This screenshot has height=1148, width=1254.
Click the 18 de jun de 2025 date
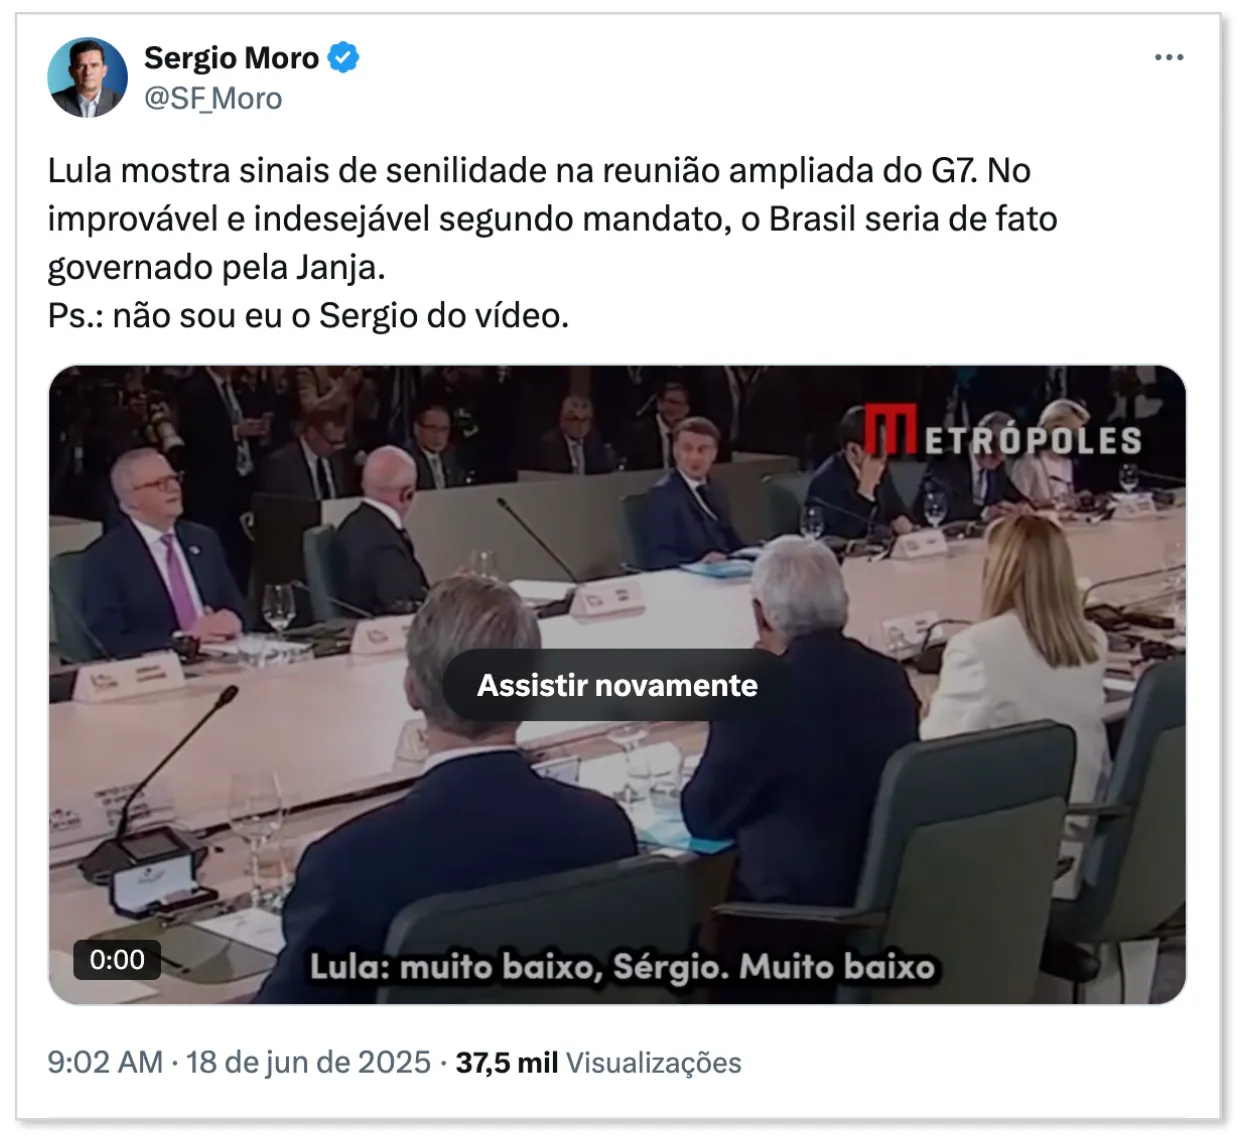coord(308,1062)
